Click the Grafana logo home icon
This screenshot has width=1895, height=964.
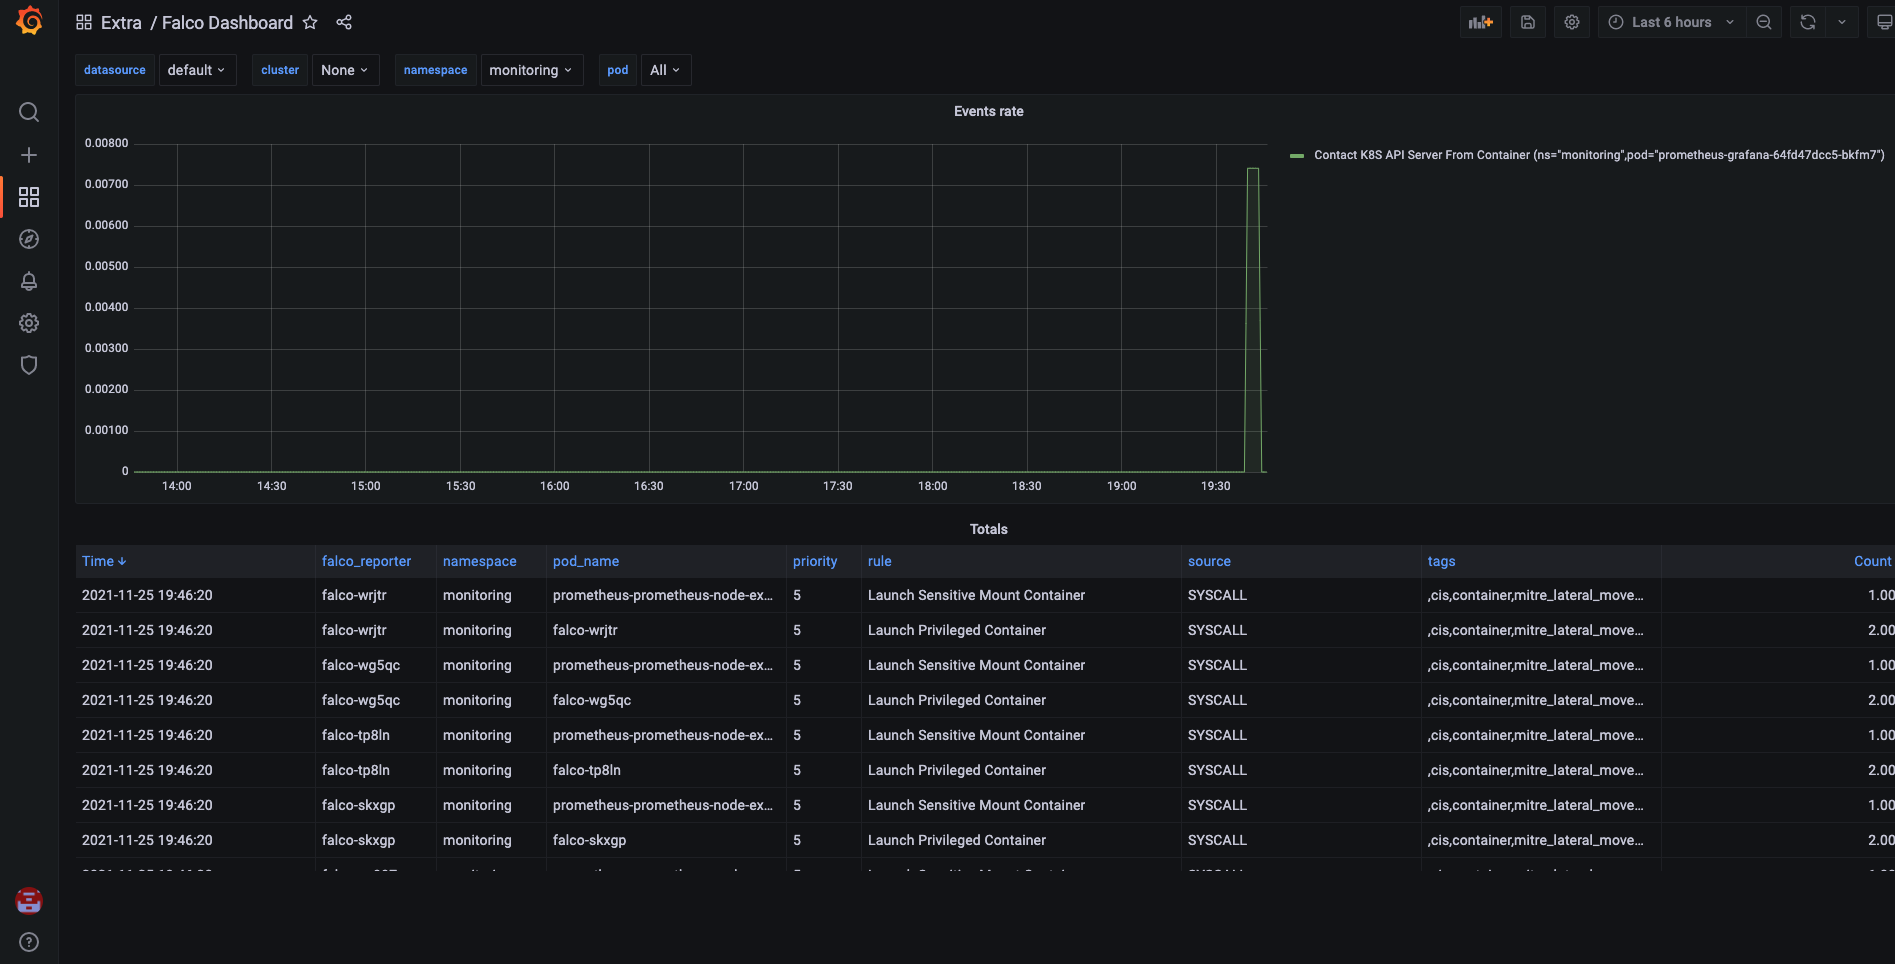click(29, 21)
